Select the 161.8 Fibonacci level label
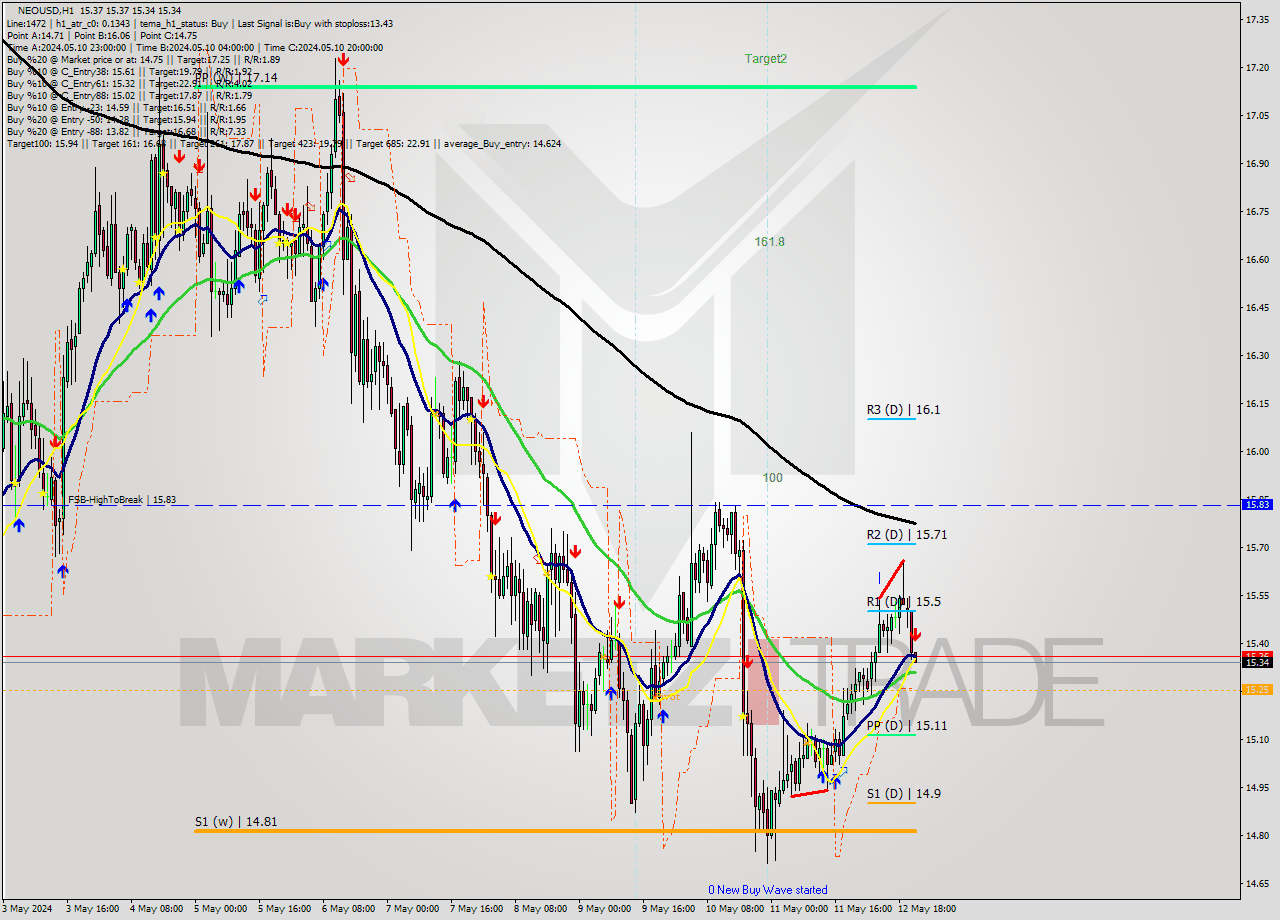The image size is (1280, 920). pyautogui.click(x=769, y=242)
